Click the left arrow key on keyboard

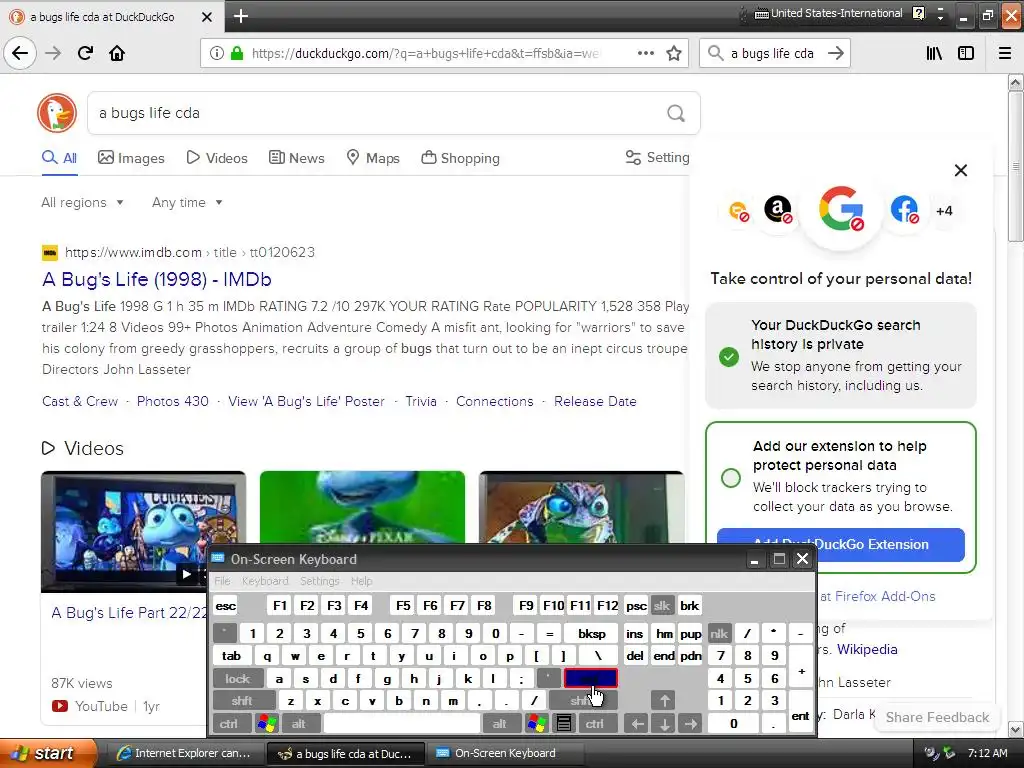point(637,724)
